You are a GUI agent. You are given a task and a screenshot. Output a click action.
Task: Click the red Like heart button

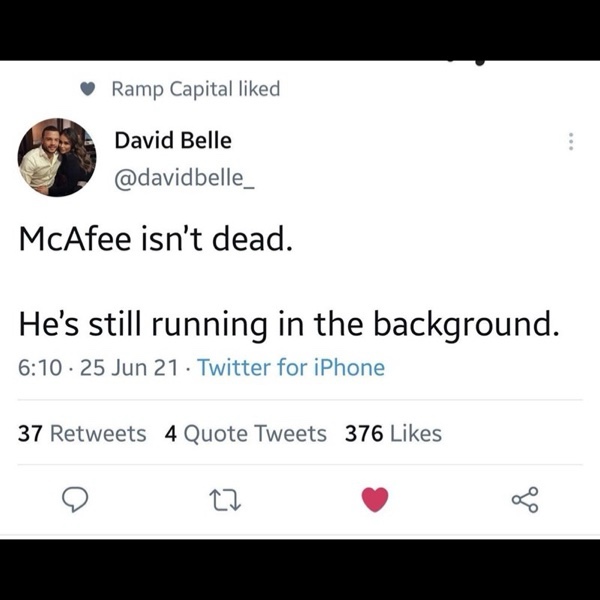click(x=374, y=498)
